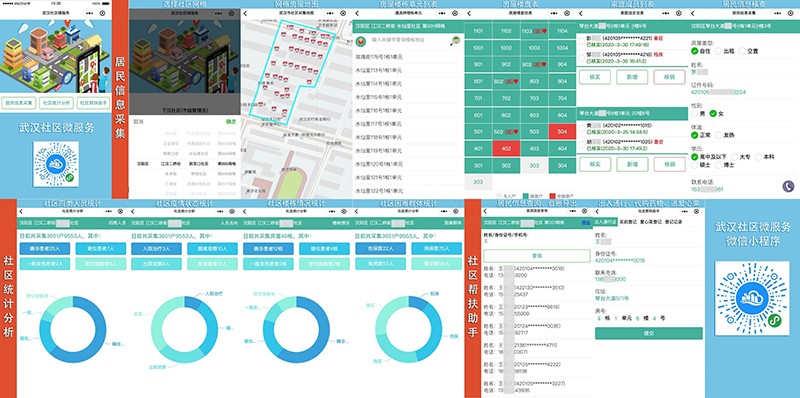Switch to the 登记记录 tab
800x398 pixels.
672,222
